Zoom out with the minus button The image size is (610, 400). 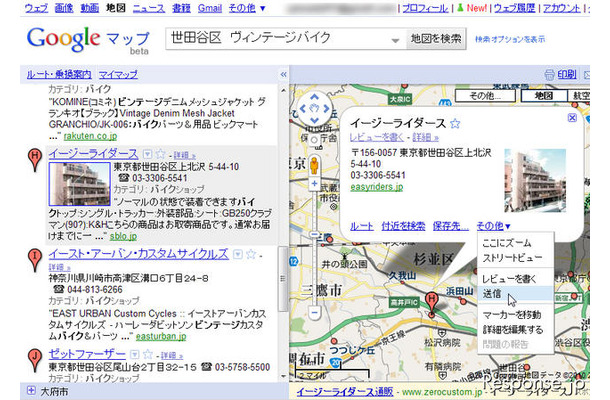pyautogui.click(x=314, y=312)
